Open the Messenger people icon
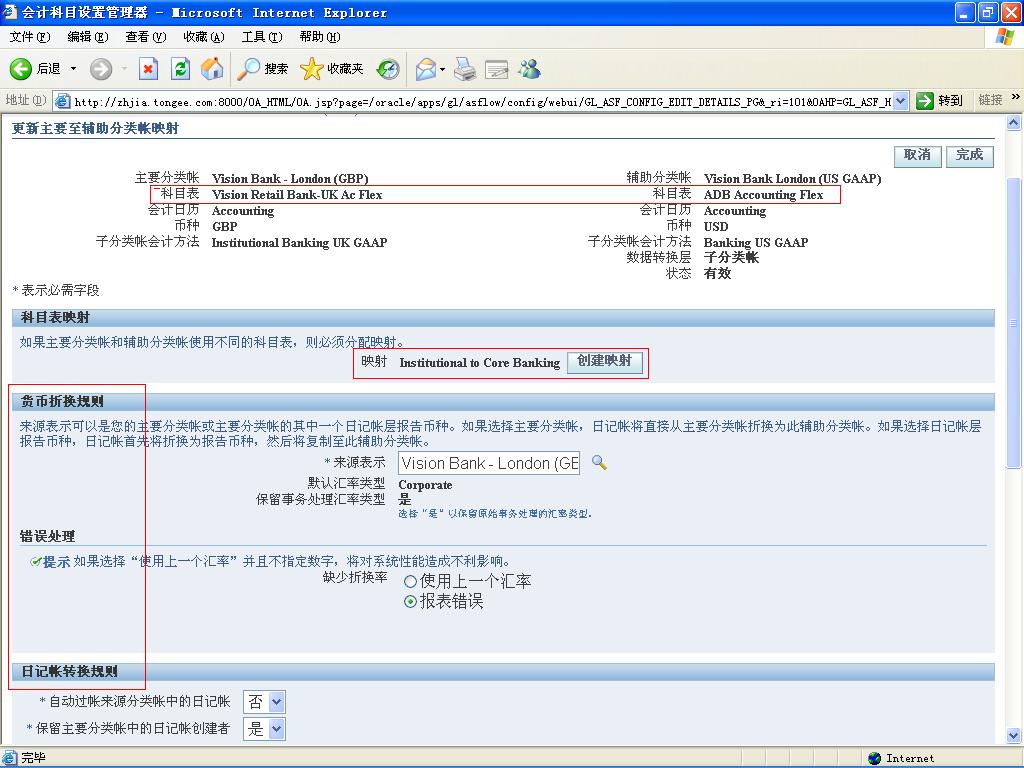The image size is (1024, 768). tap(530, 69)
